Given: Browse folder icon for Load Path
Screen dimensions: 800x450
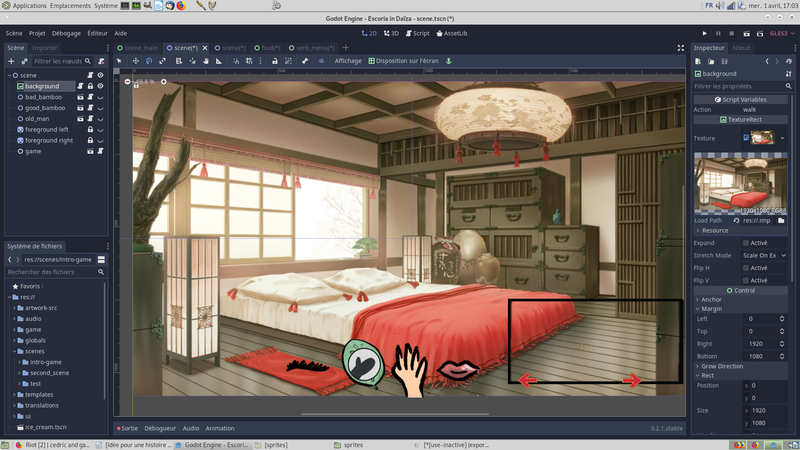Looking at the screenshot, I should click(781, 220).
